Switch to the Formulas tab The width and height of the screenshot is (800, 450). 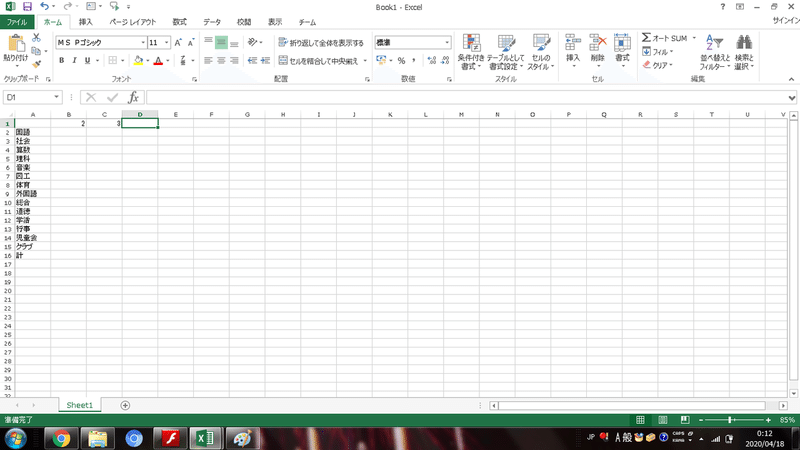click(180, 22)
